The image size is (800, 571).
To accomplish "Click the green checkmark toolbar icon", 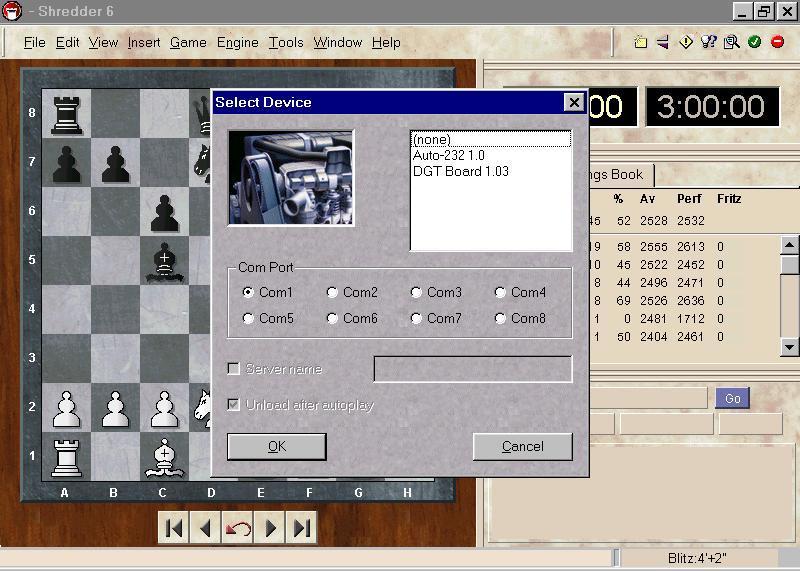I will (x=754, y=42).
